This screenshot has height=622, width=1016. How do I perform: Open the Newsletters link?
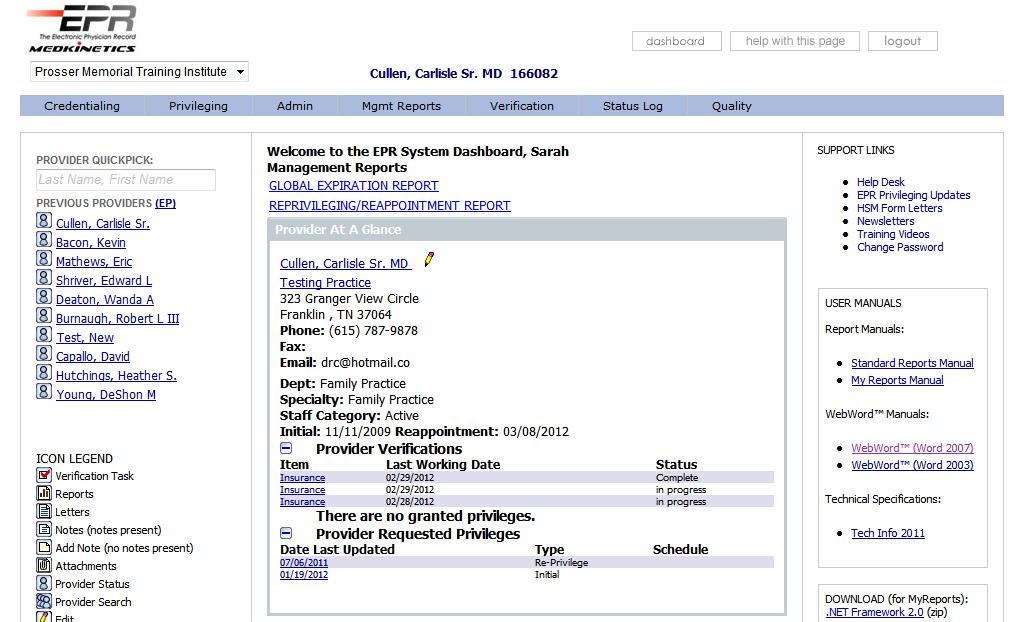885,221
